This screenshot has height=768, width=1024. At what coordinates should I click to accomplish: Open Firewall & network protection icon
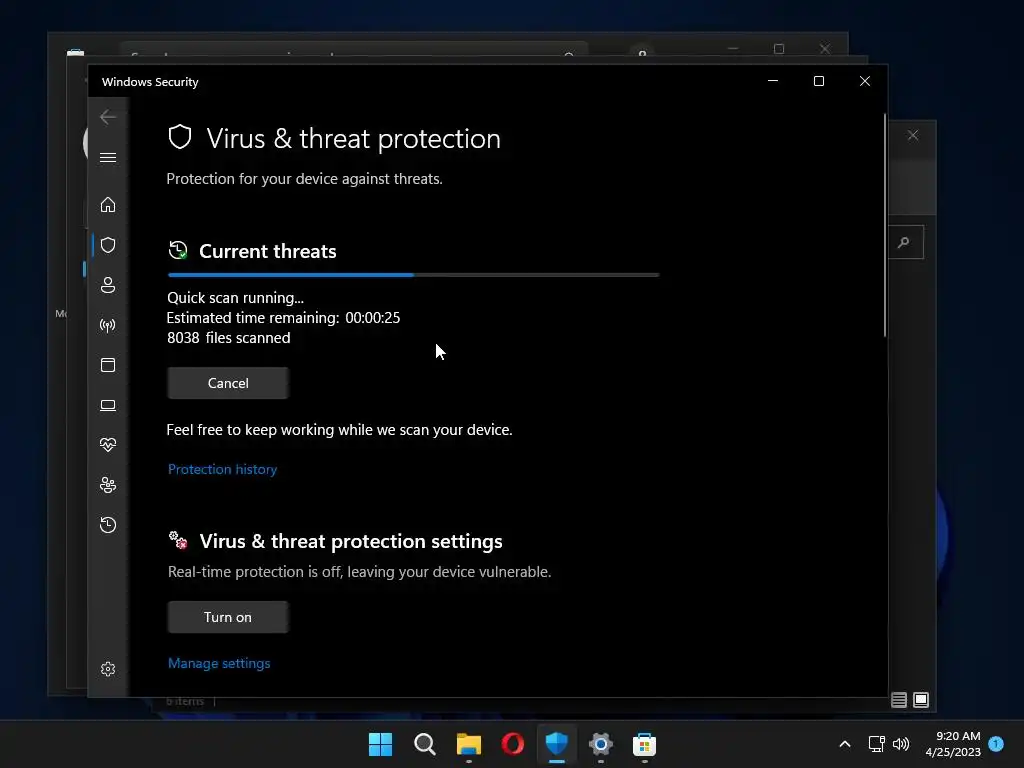click(x=108, y=325)
